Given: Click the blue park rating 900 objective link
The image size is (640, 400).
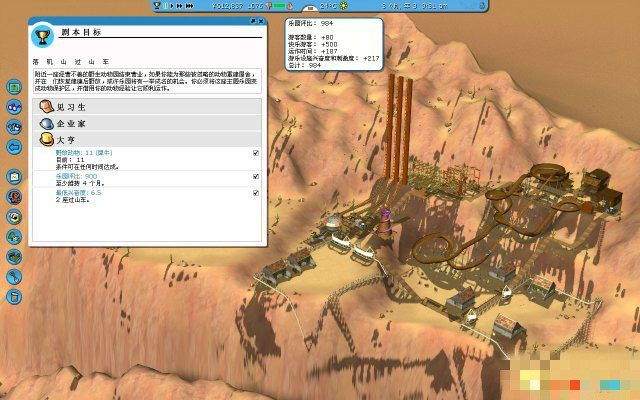Looking at the screenshot, I should click(x=76, y=176).
